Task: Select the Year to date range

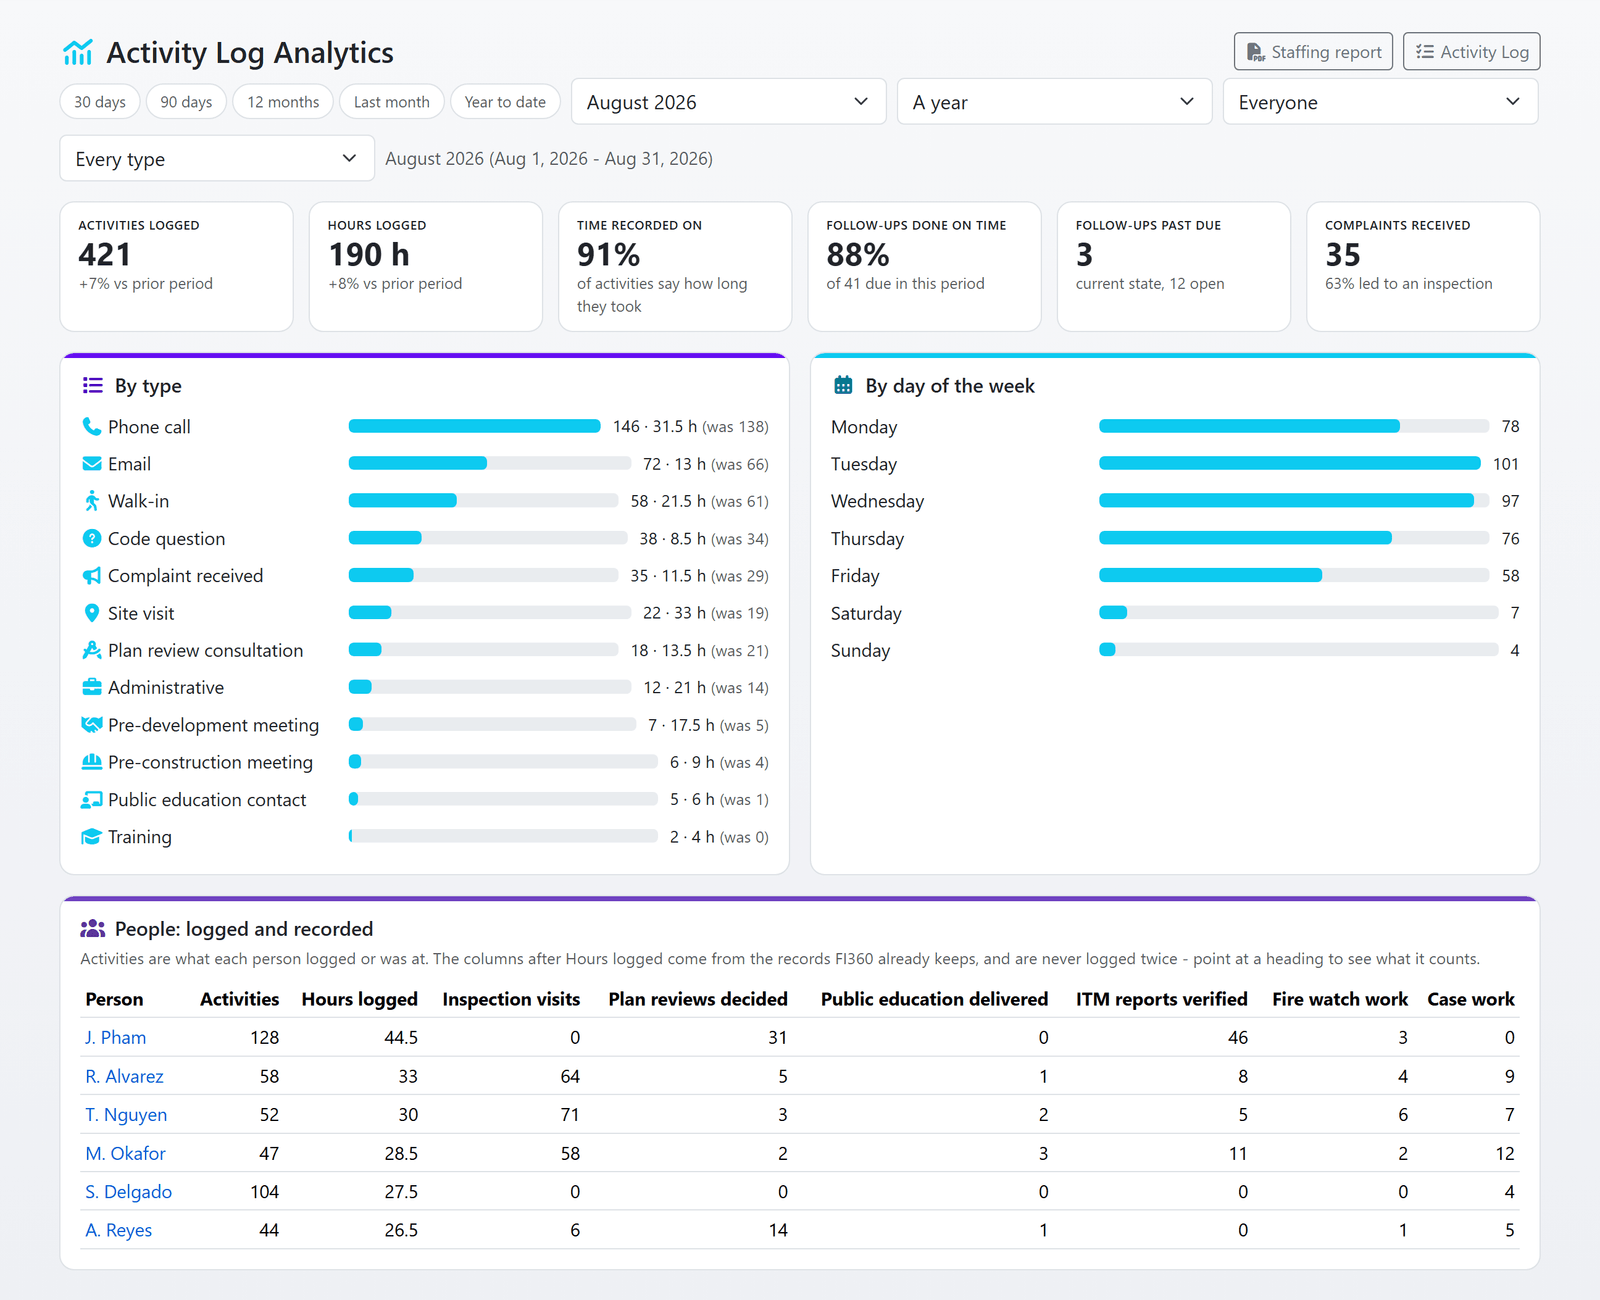Action: [x=505, y=102]
